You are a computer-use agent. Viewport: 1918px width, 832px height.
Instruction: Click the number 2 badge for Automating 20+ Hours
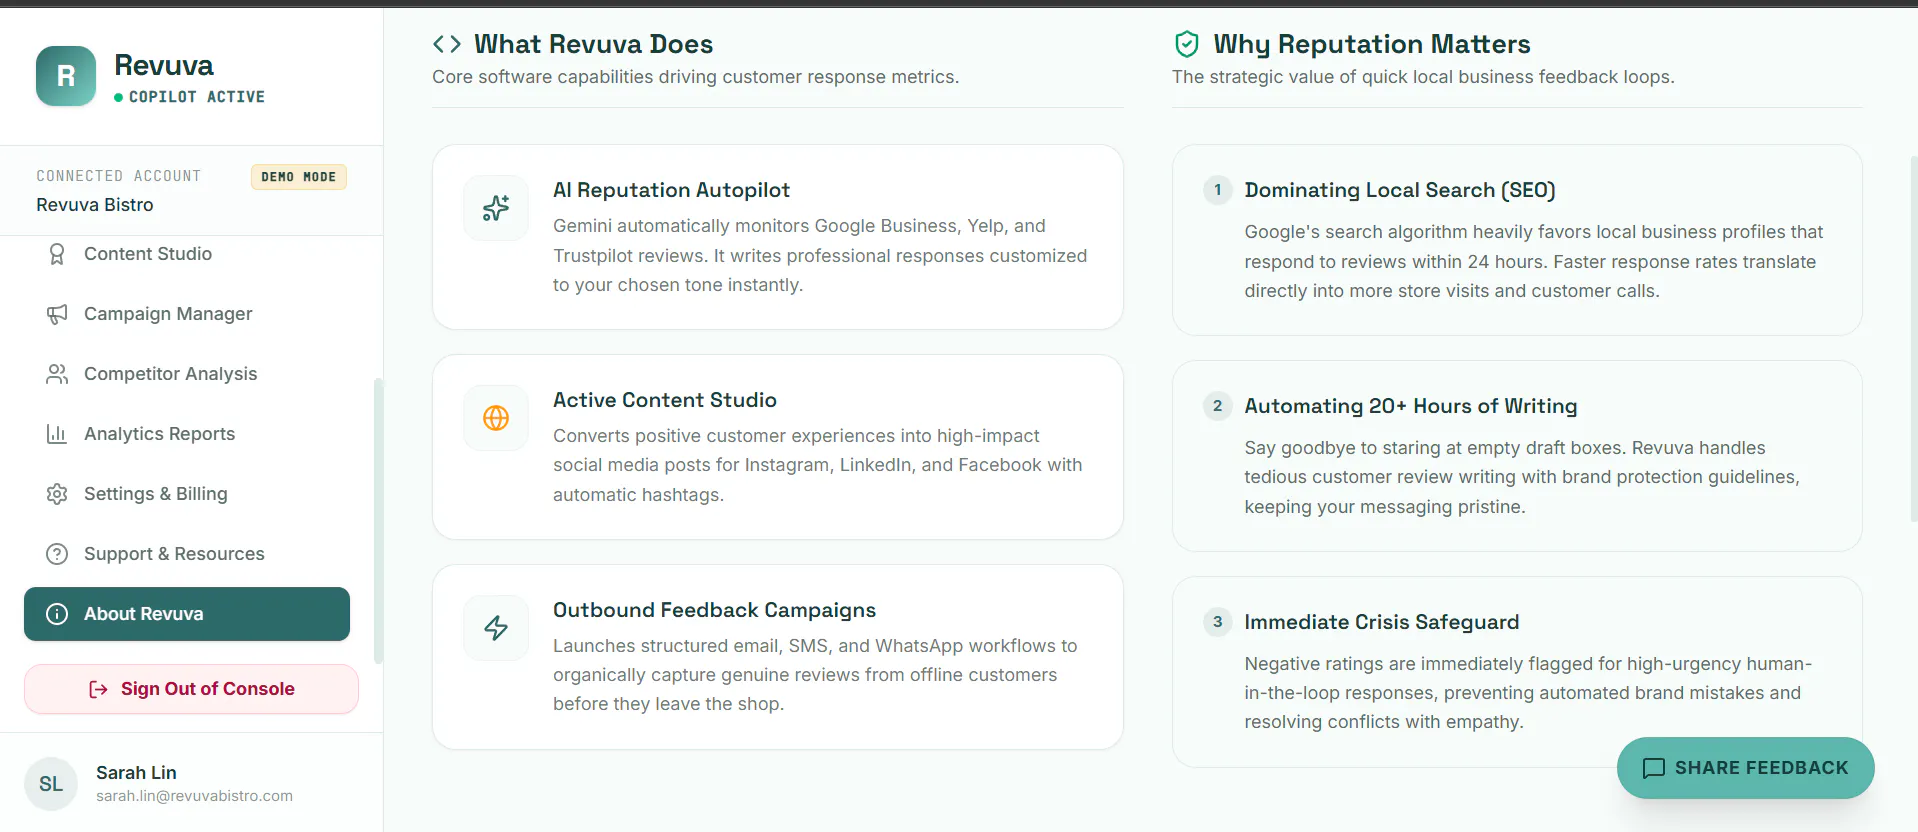[x=1217, y=406]
